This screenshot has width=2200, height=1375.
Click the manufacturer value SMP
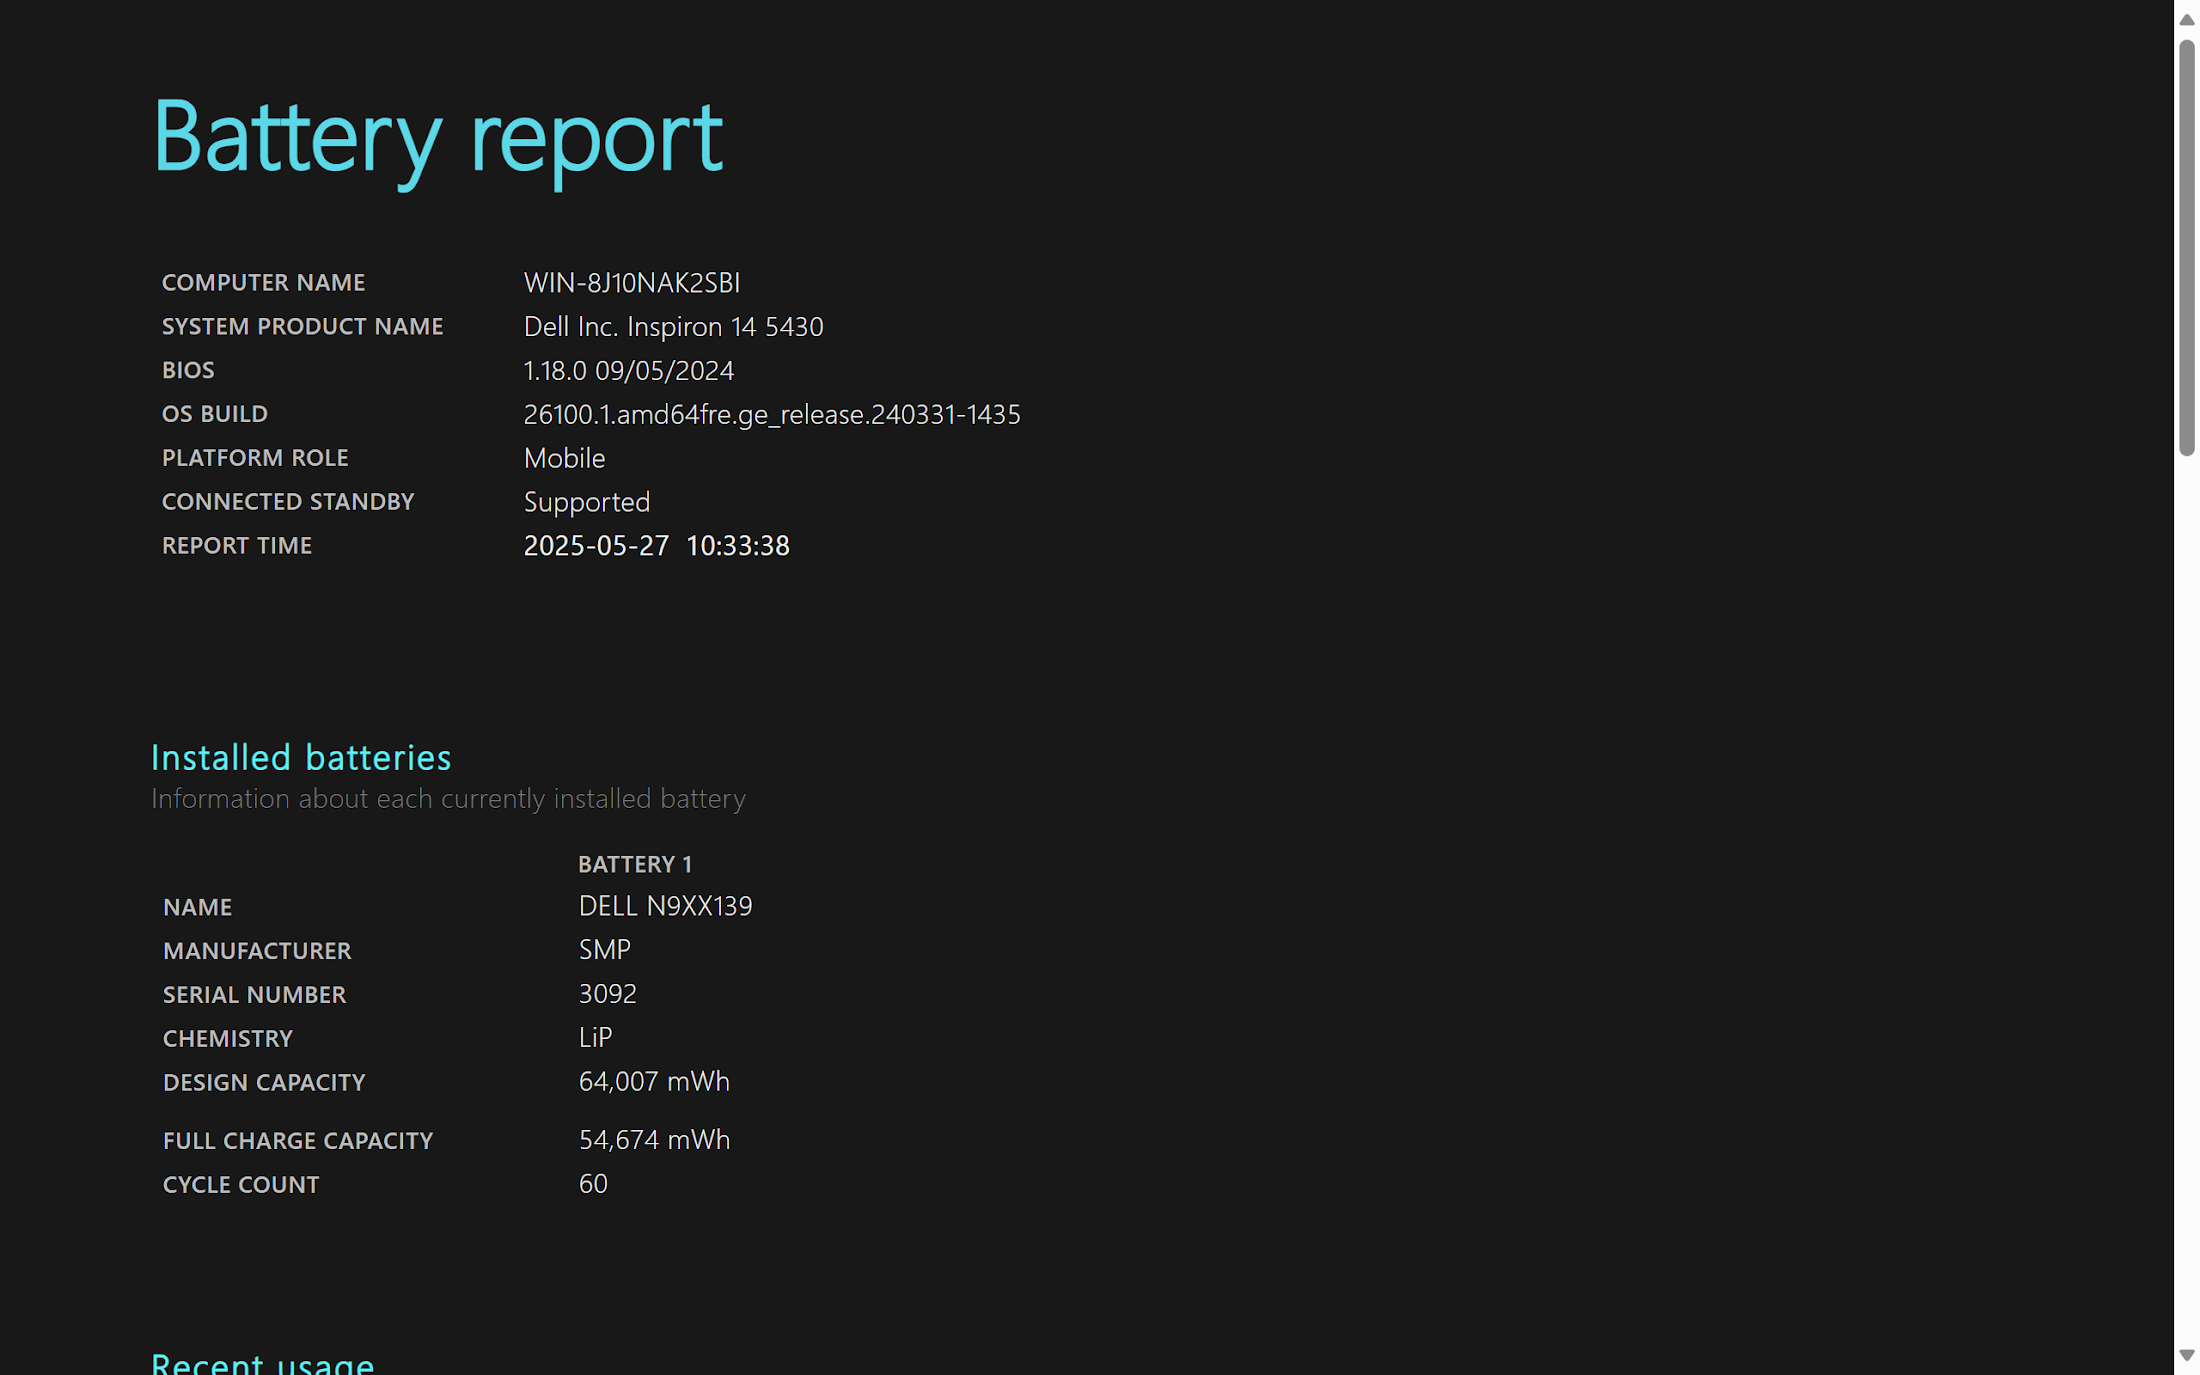(604, 950)
